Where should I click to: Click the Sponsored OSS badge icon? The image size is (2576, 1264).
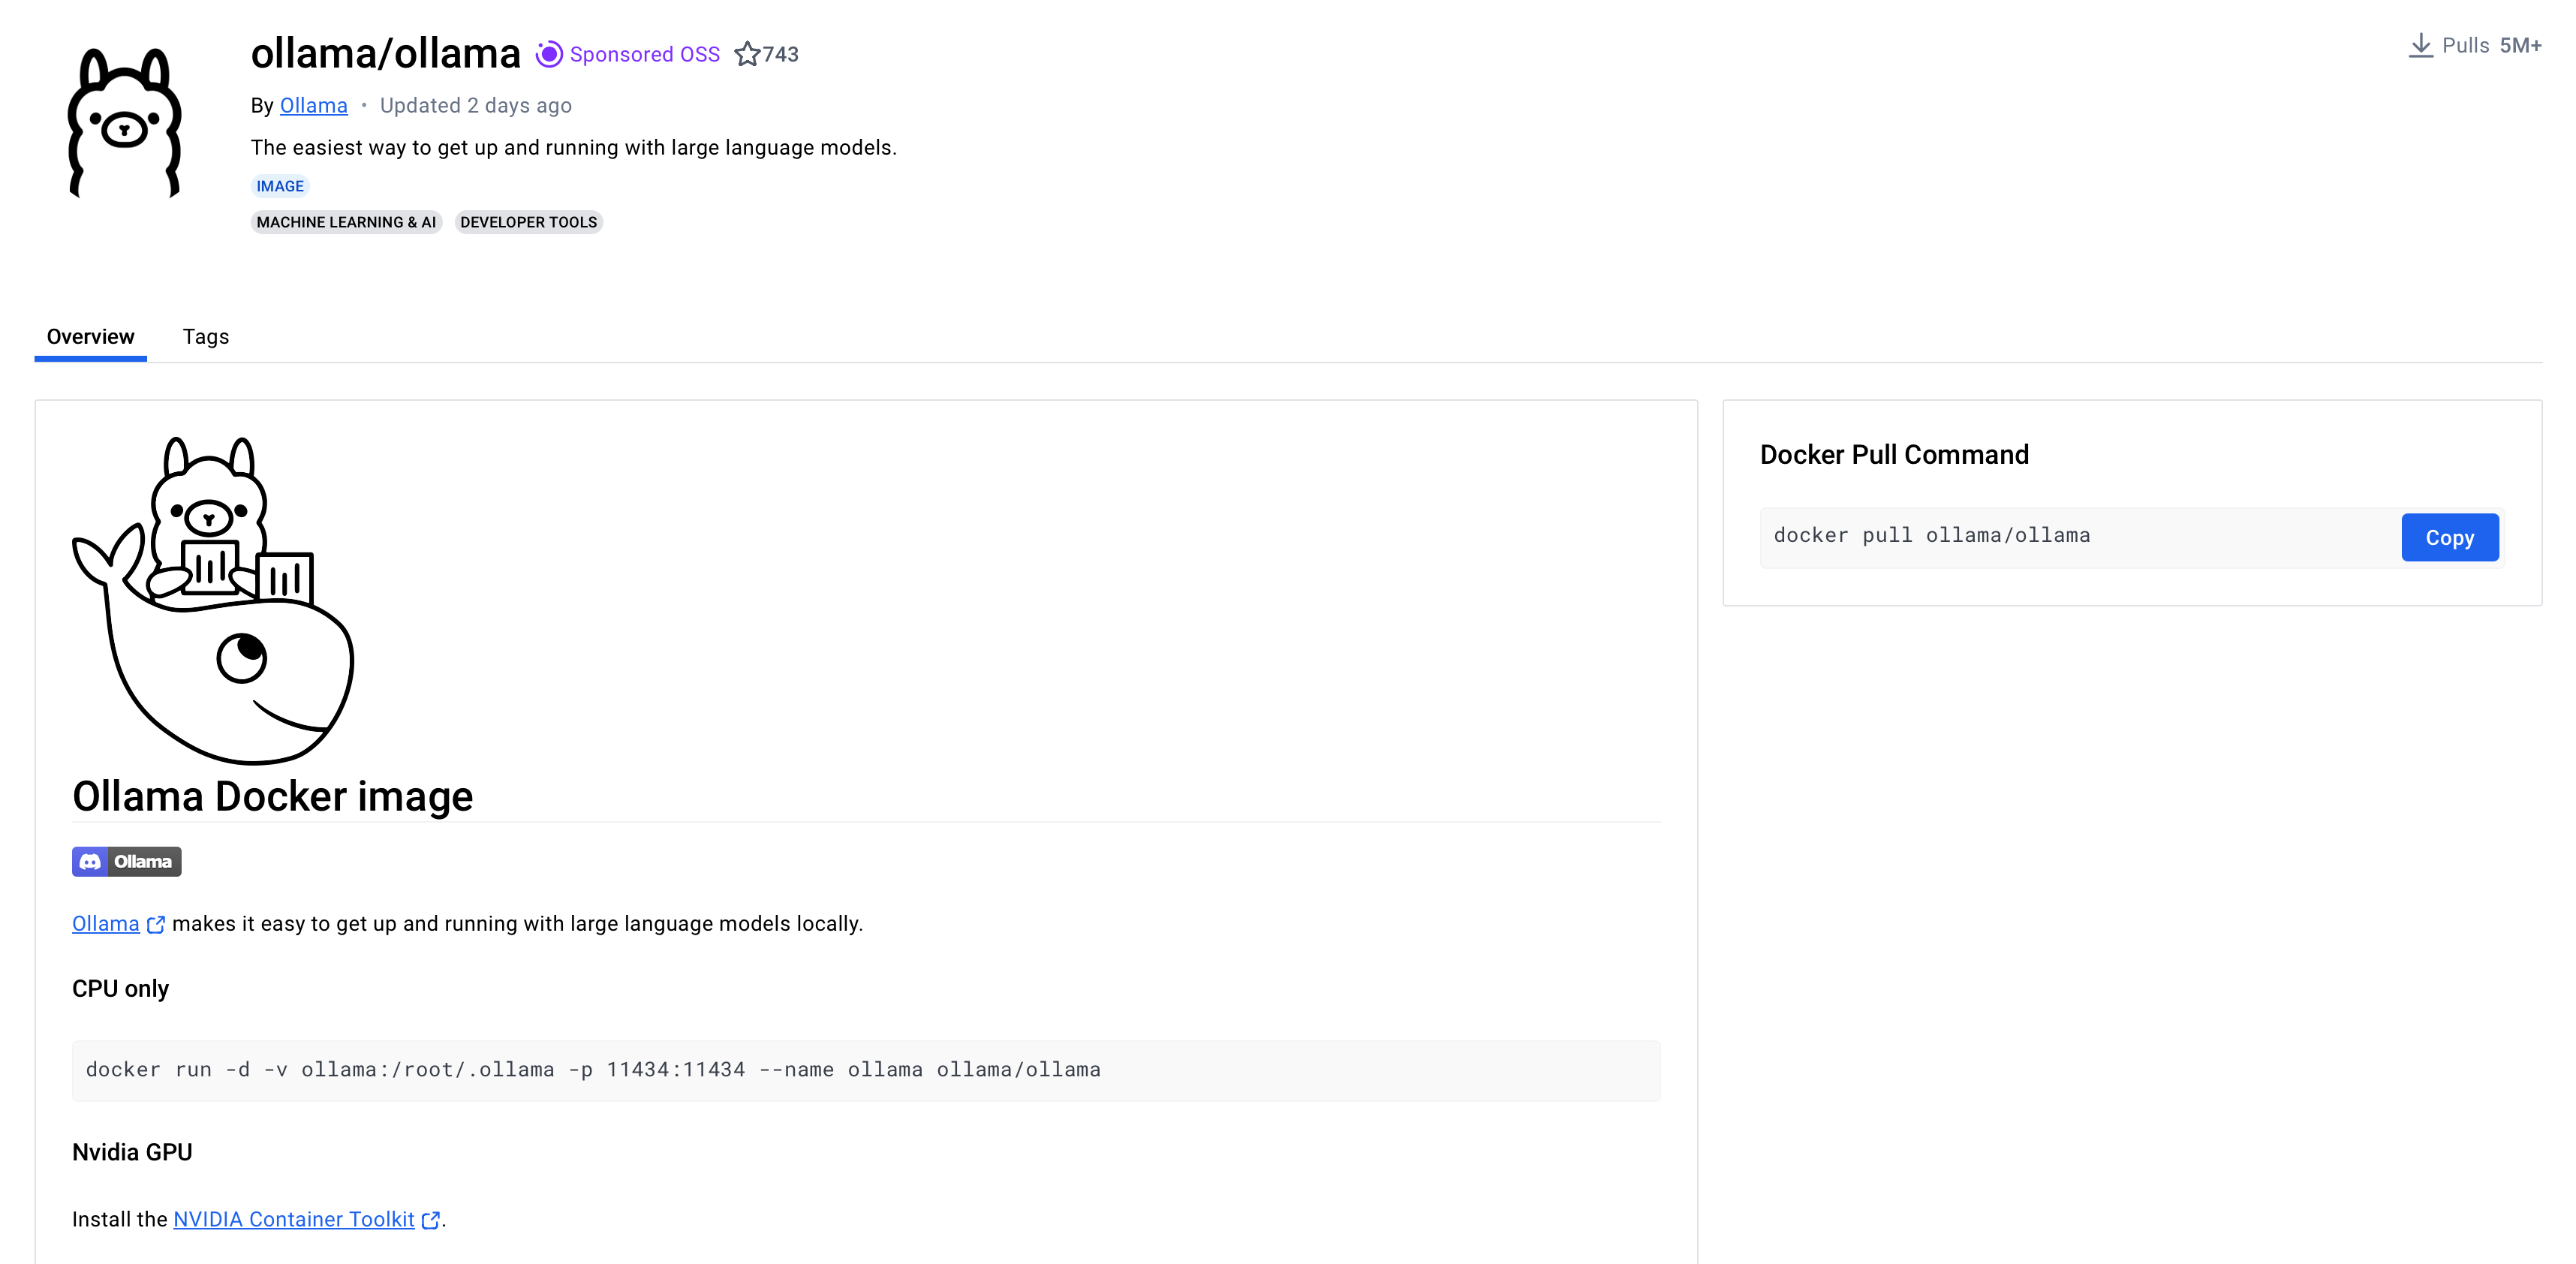[x=549, y=54]
